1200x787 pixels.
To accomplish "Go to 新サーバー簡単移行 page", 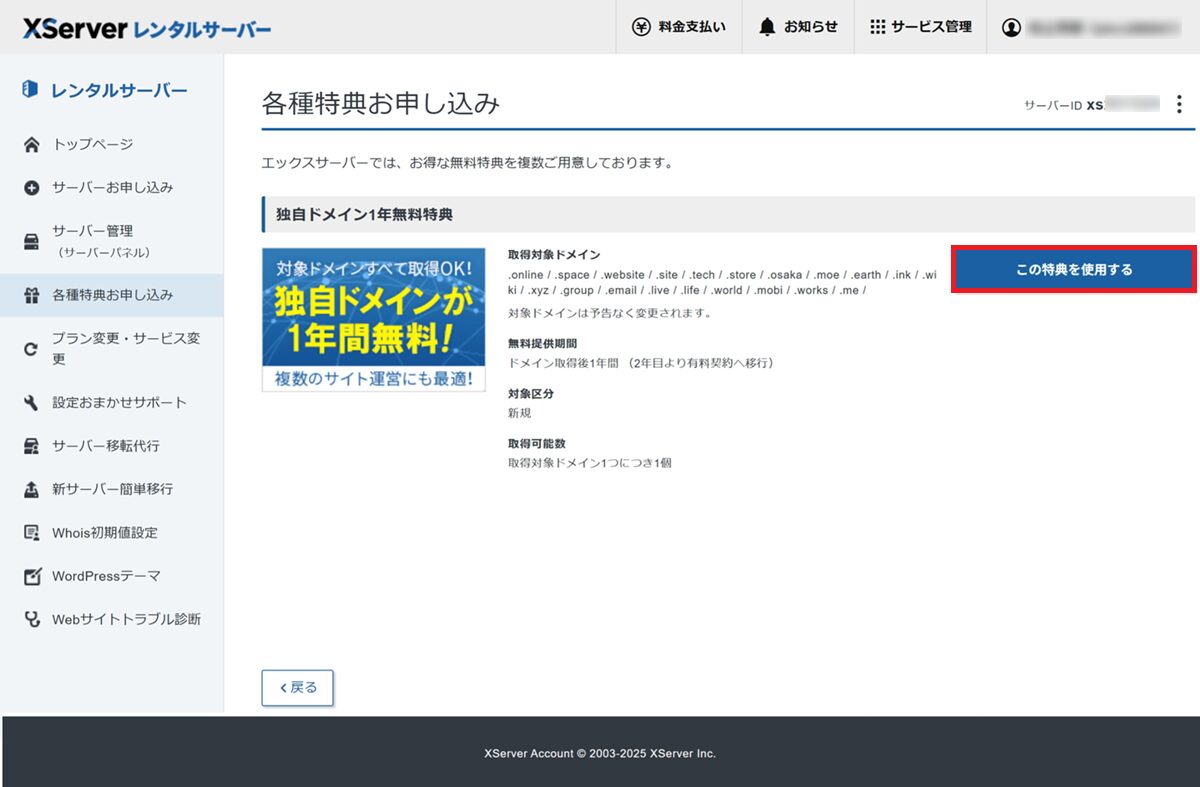I will tap(112, 489).
